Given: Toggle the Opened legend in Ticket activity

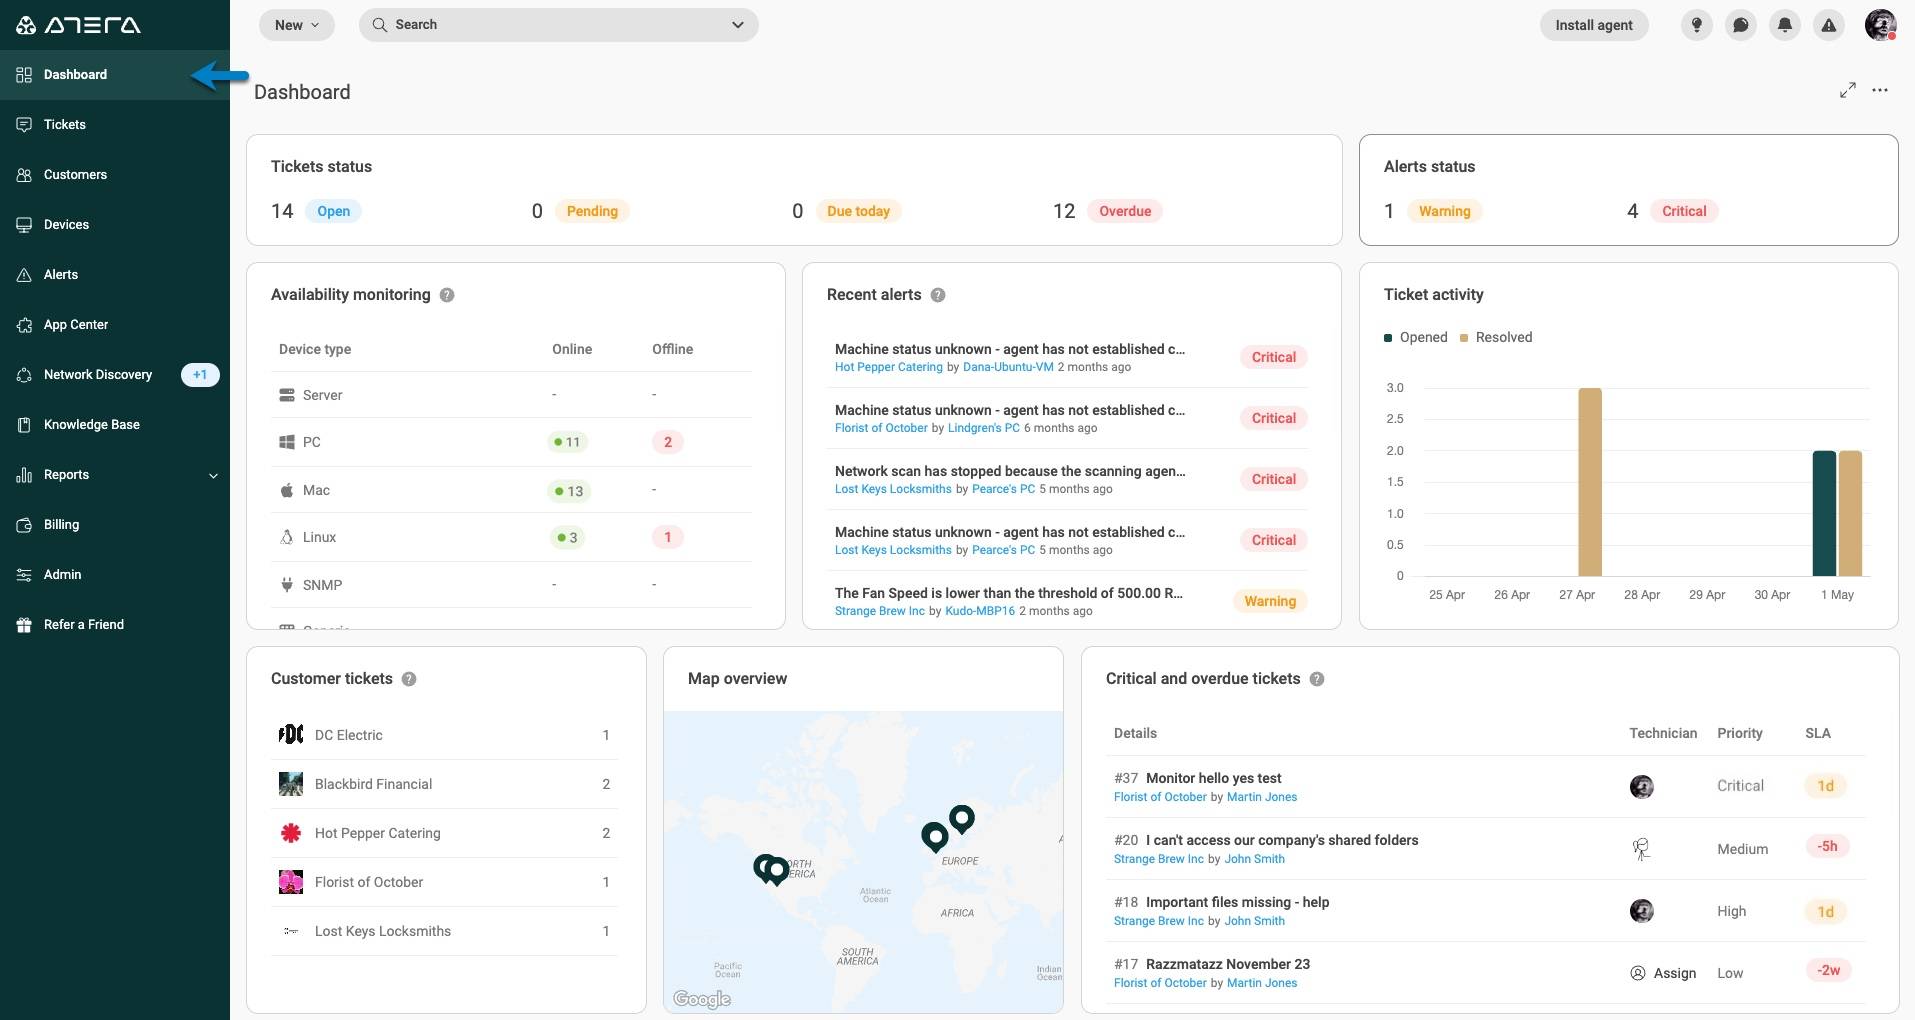Looking at the screenshot, I should pyautogui.click(x=1416, y=337).
